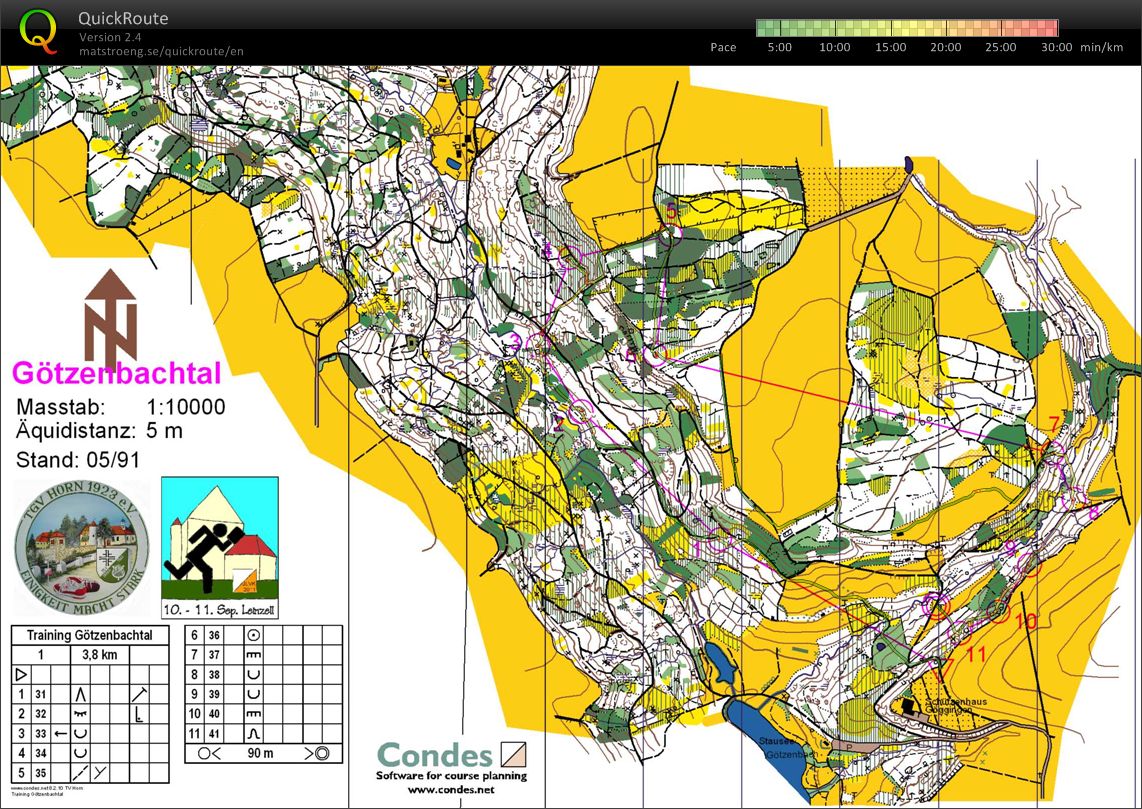
Task: Click the start triangle in control table
Action: tap(20, 674)
